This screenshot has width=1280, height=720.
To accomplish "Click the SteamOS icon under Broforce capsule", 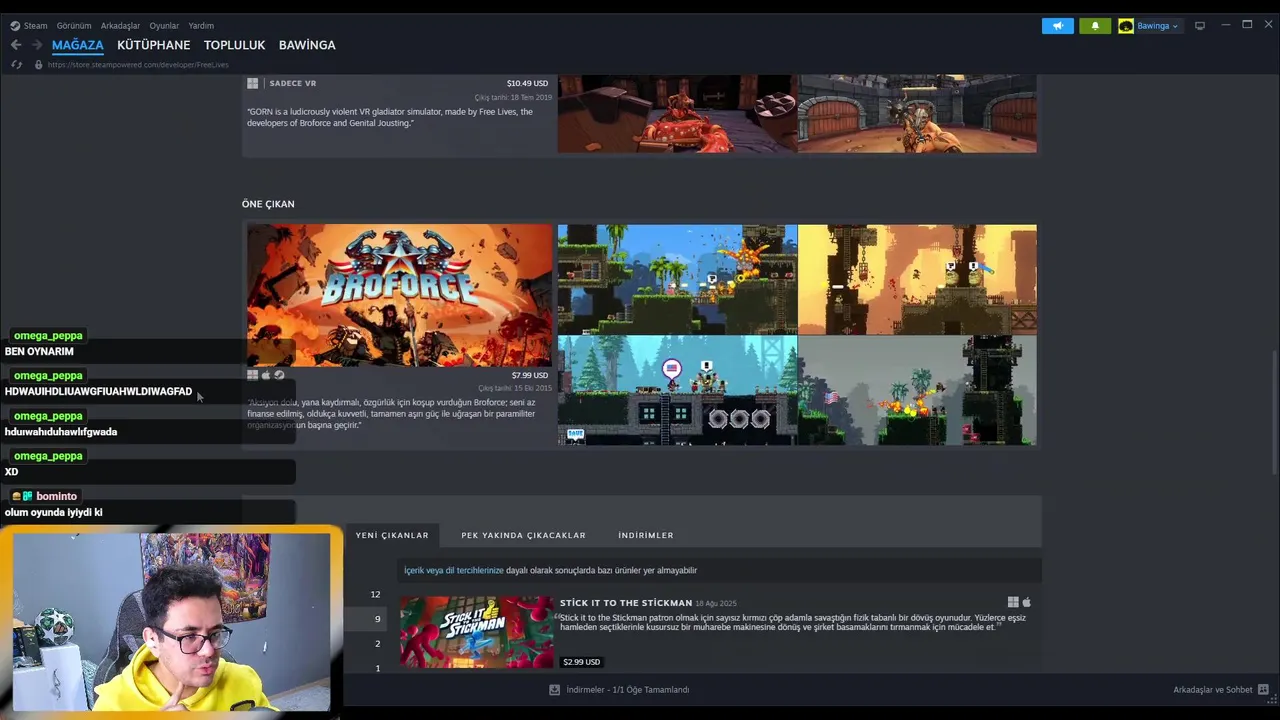I will pyautogui.click(x=279, y=375).
